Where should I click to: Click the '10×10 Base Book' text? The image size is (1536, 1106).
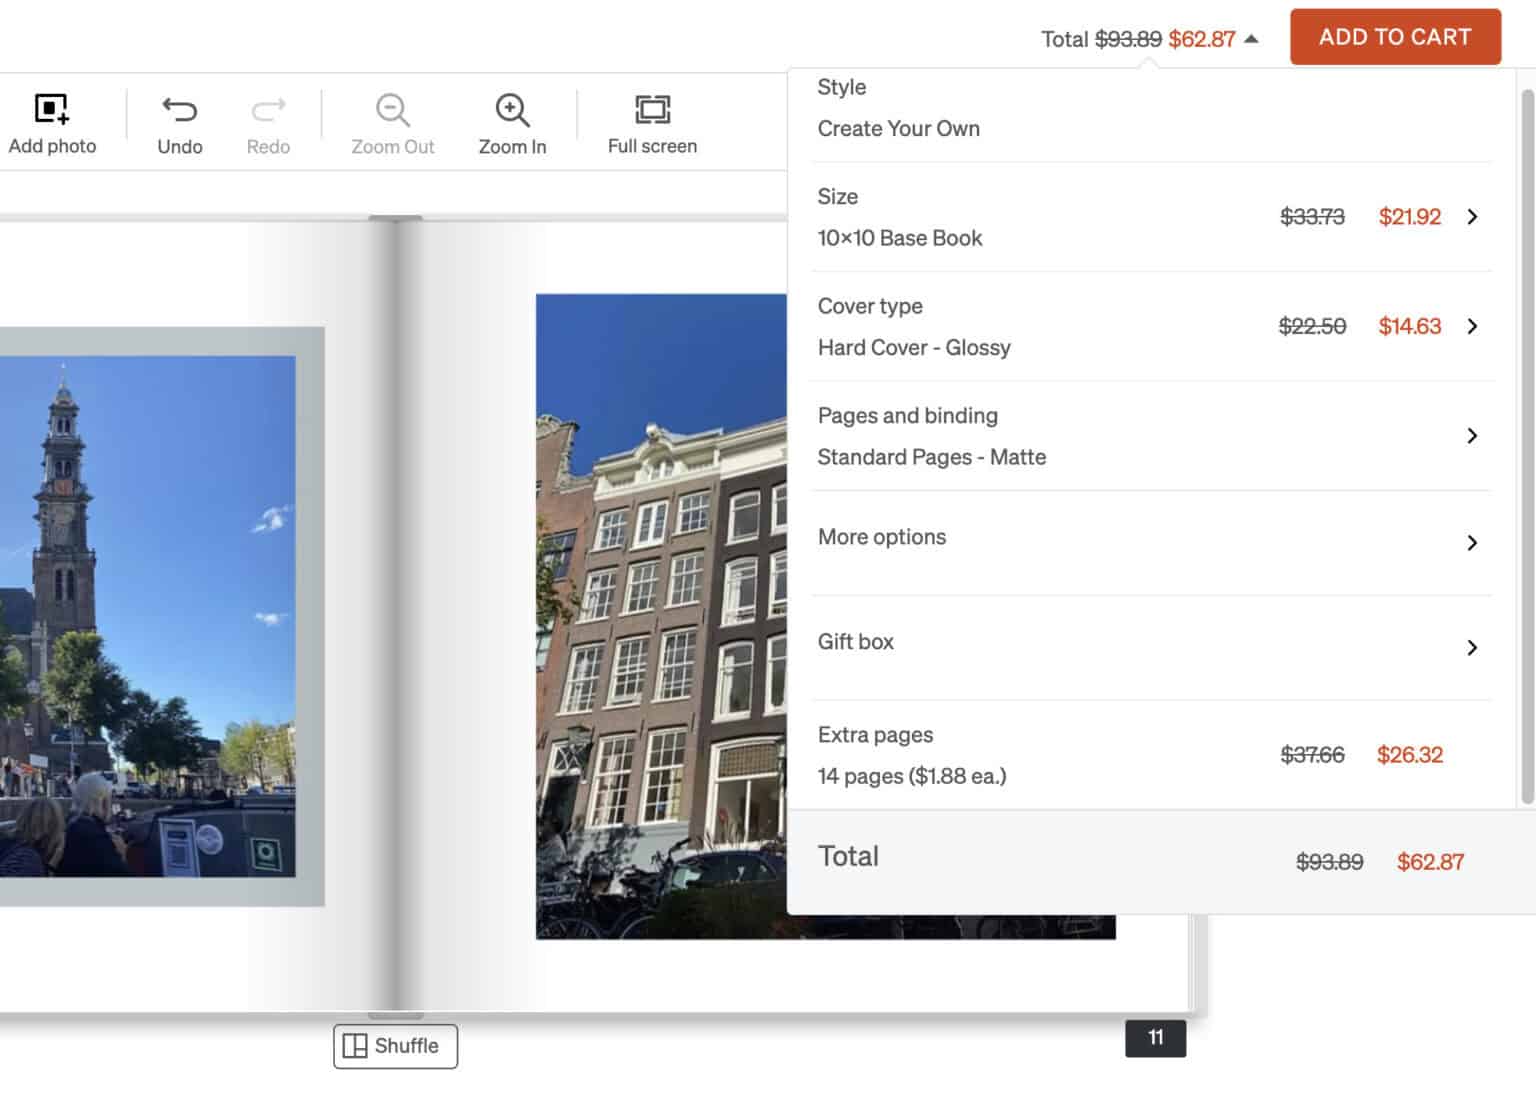(x=900, y=238)
